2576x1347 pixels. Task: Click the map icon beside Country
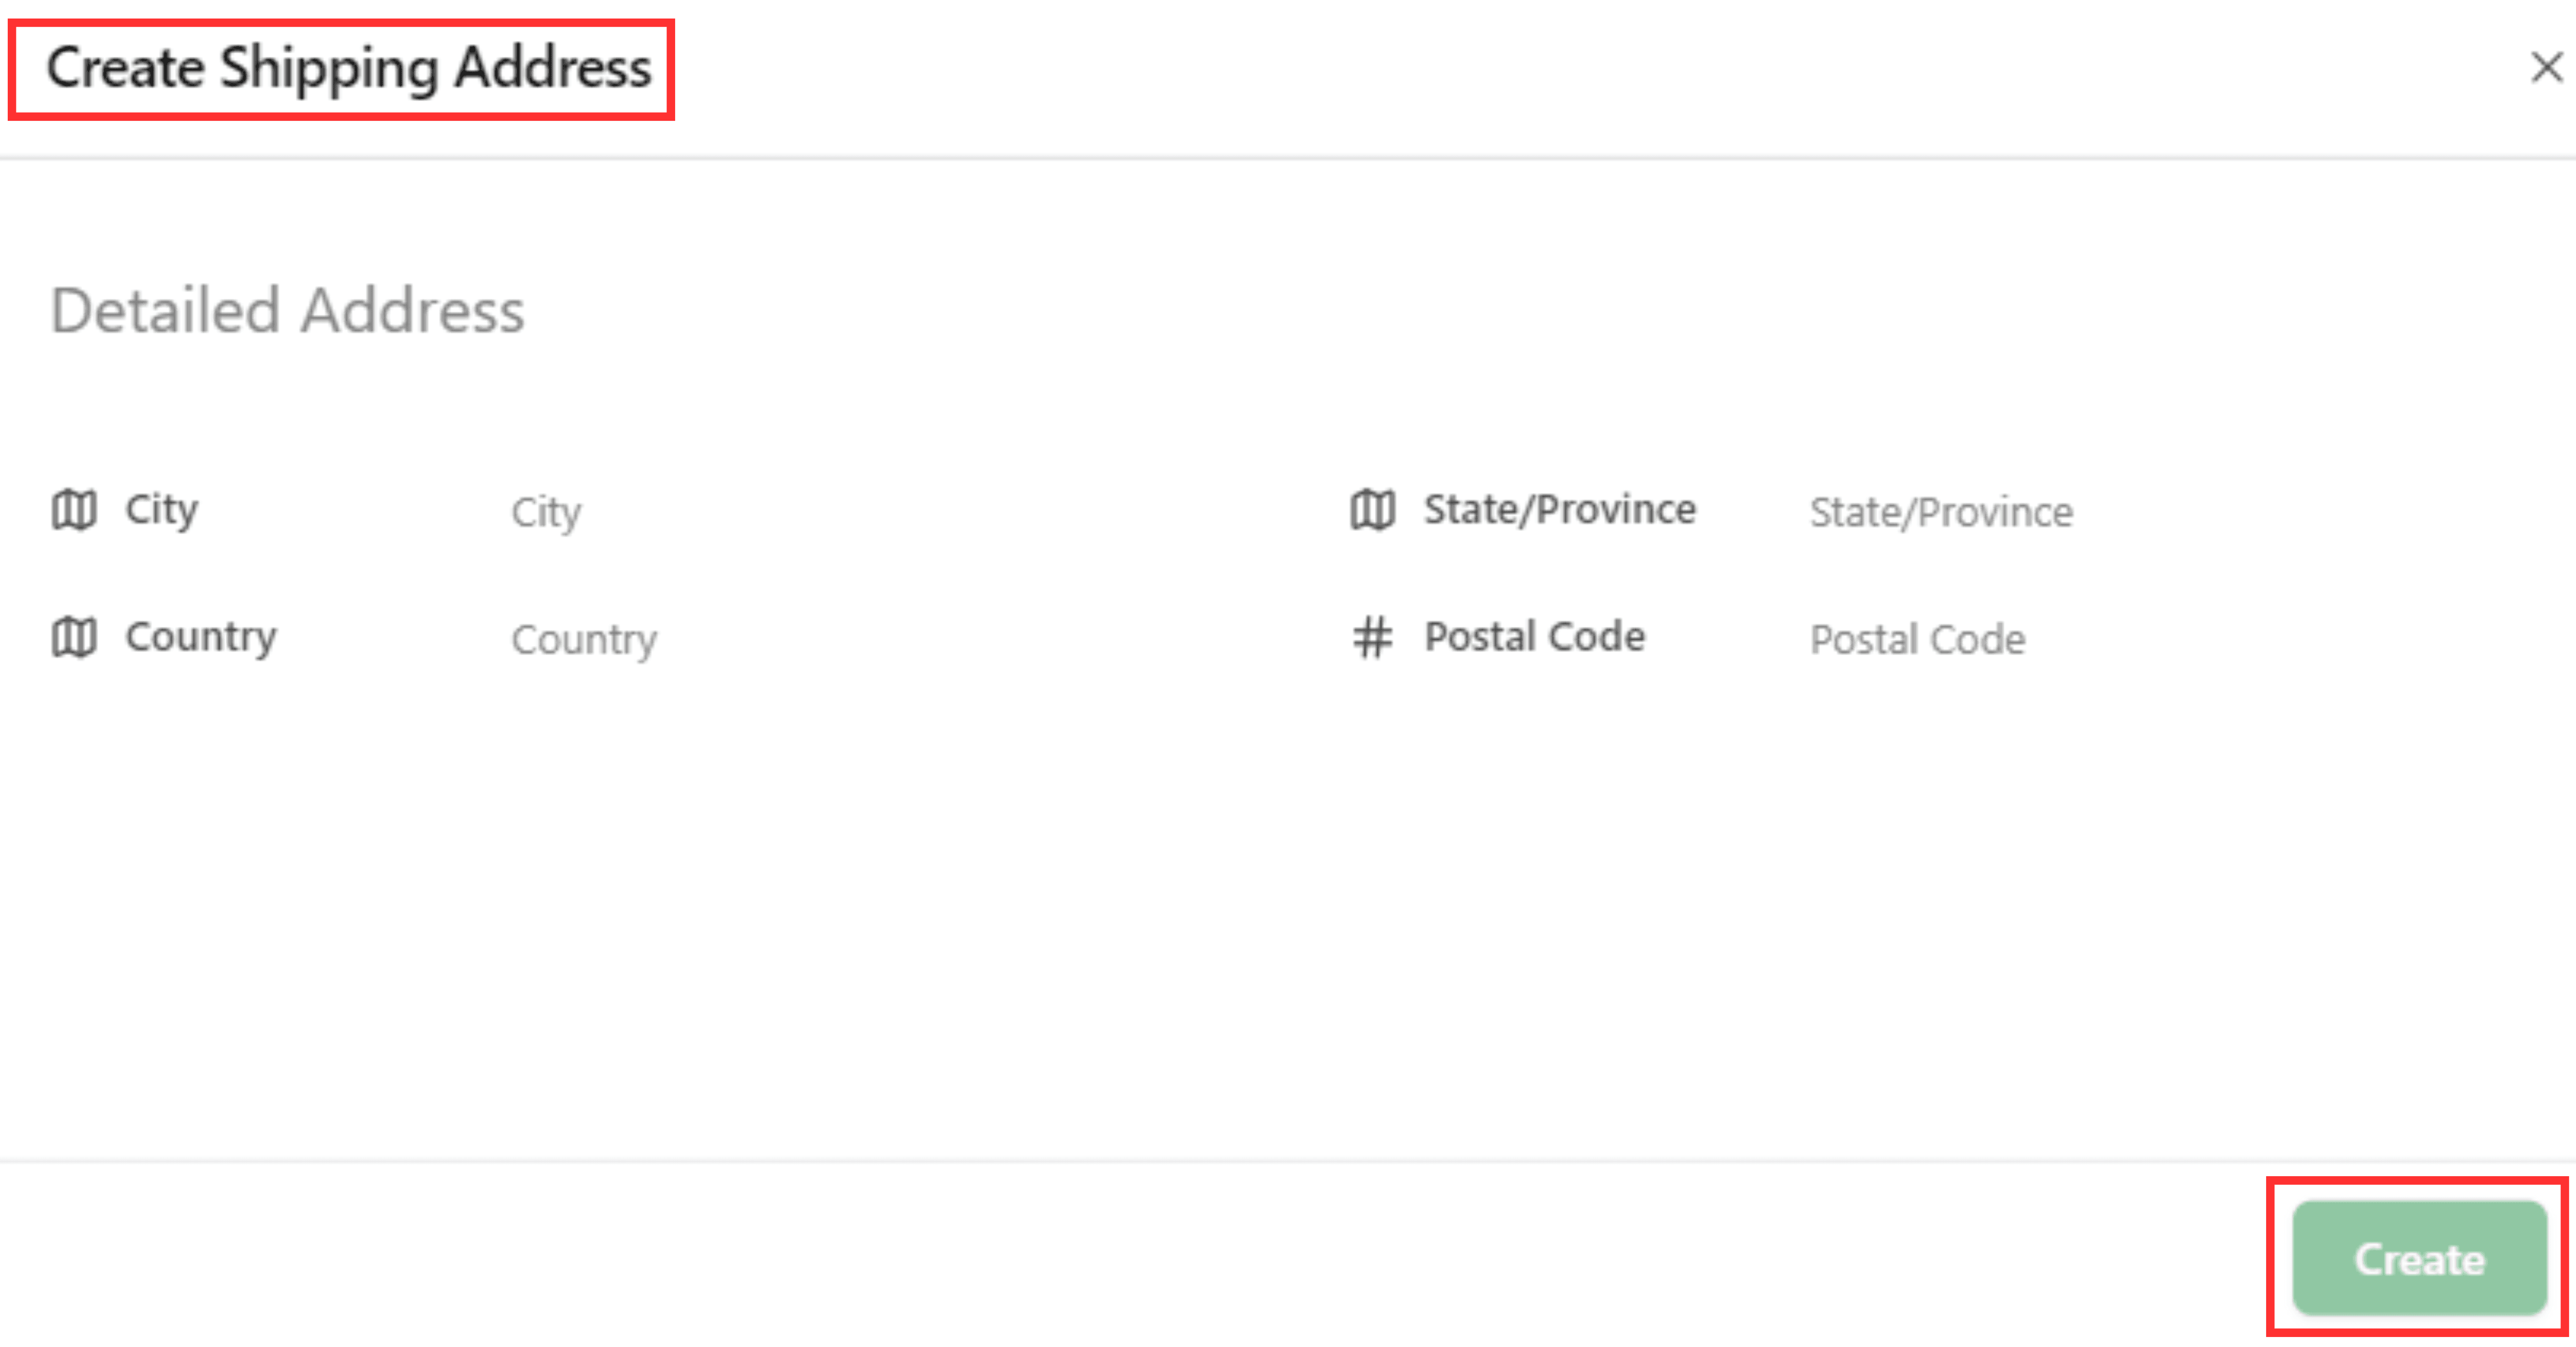(x=74, y=637)
